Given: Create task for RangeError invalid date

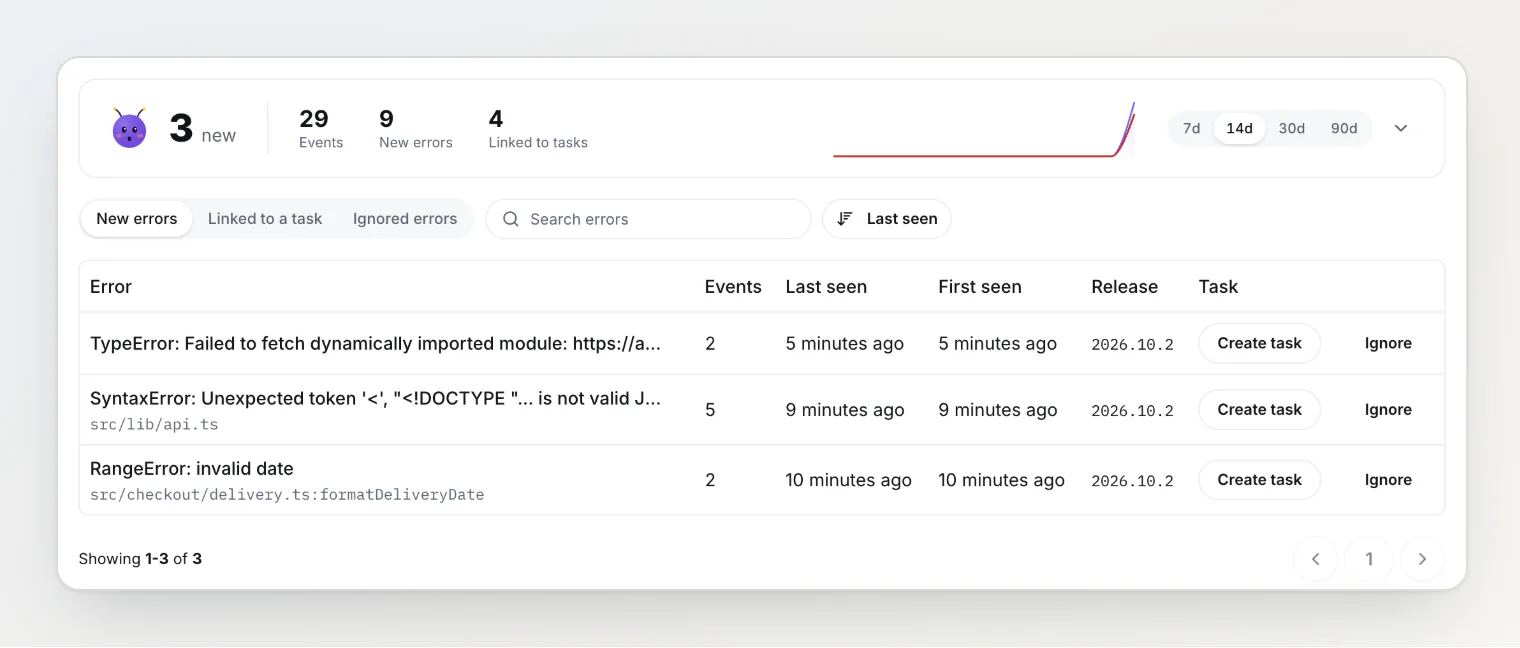Looking at the screenshot, I should point(1260,480).
